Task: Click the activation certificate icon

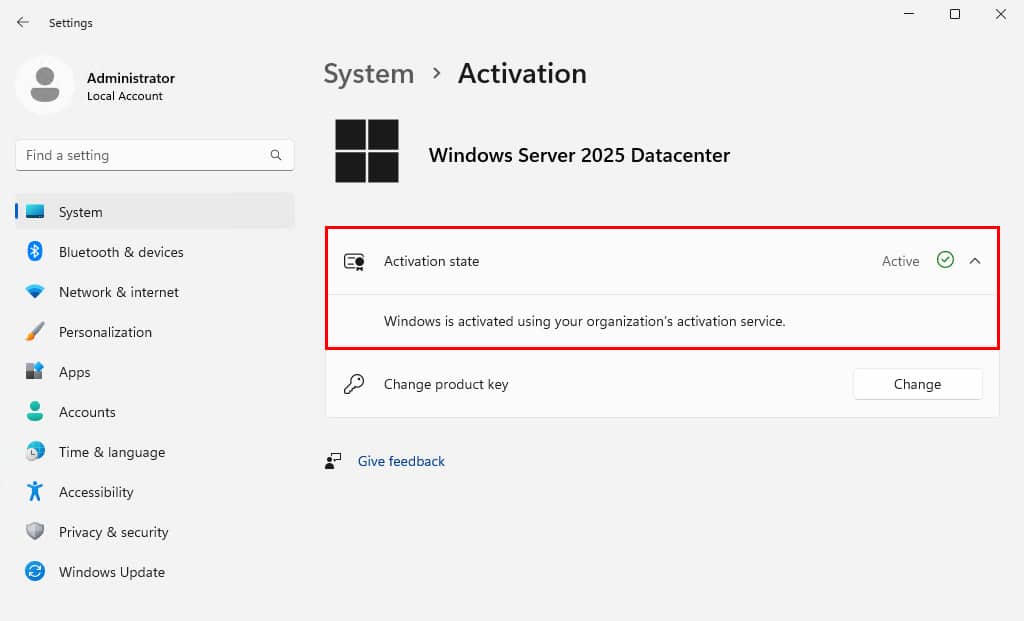Action: tap(354, 262)
